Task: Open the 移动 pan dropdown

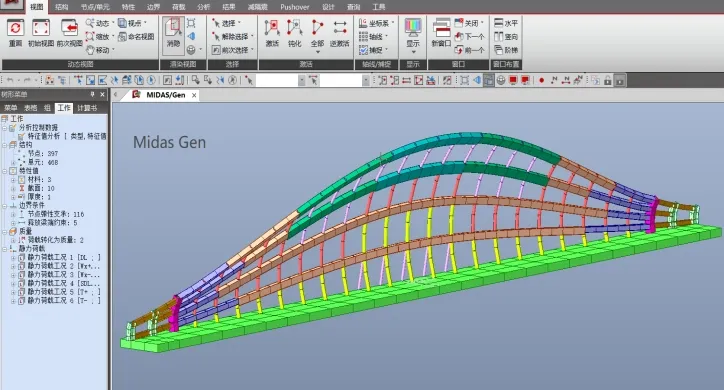Action: (100, 49)
